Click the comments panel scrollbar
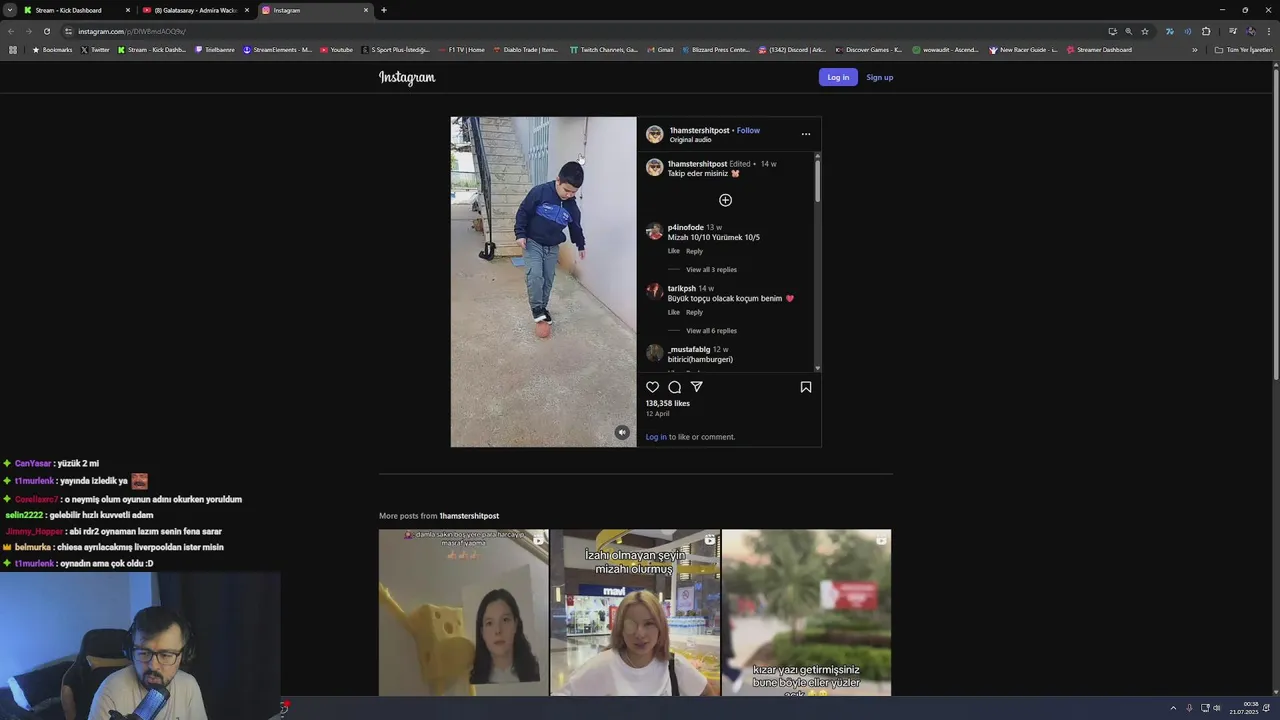 point(818,181)
